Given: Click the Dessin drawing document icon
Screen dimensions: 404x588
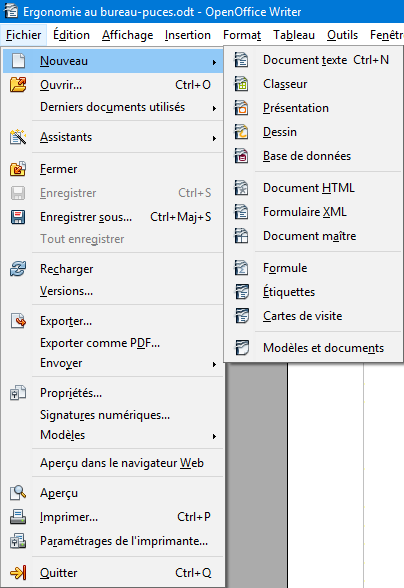Looking at the screenshot, I should pyautogui.click(x=241, y=132).
